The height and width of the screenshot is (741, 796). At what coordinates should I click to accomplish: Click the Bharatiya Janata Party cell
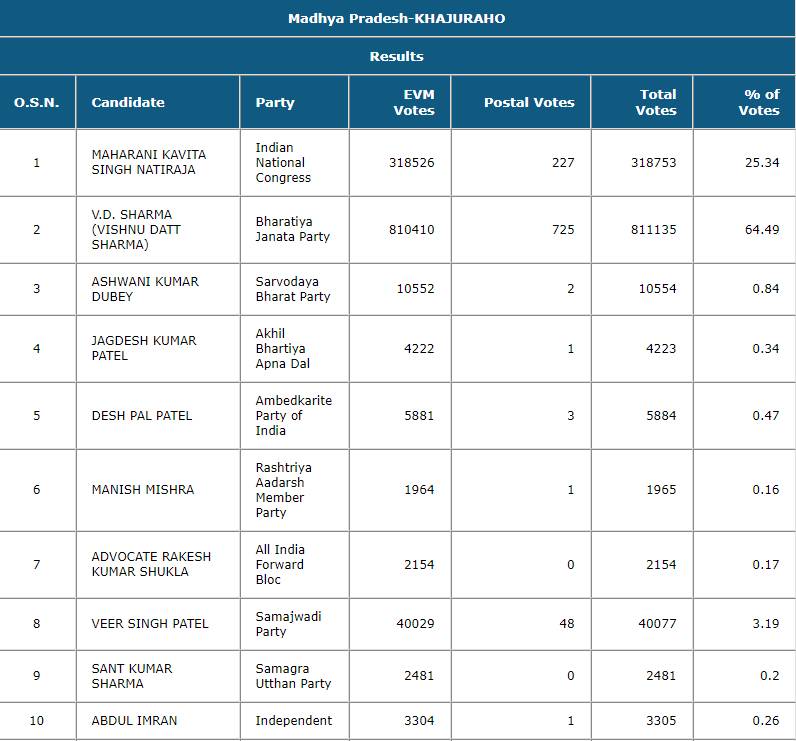tap(292, 229)
